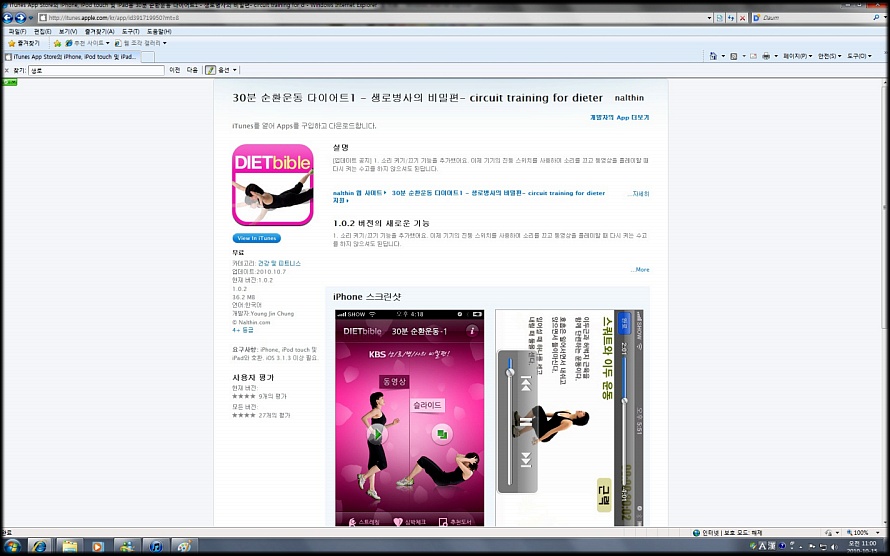Click Internet Explorer taskbar icon
The height and width of the screenshot is (556, 890).
click(40, 546)
